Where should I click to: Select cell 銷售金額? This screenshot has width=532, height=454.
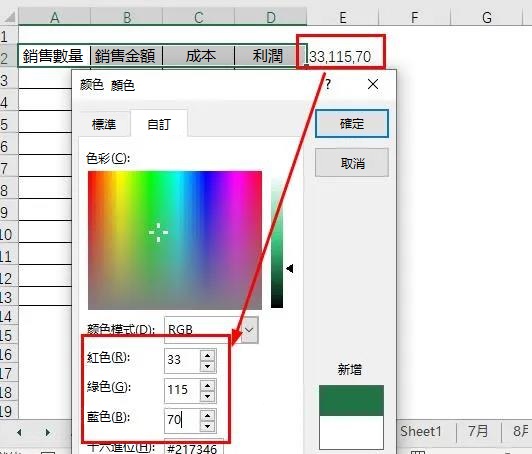126,56
